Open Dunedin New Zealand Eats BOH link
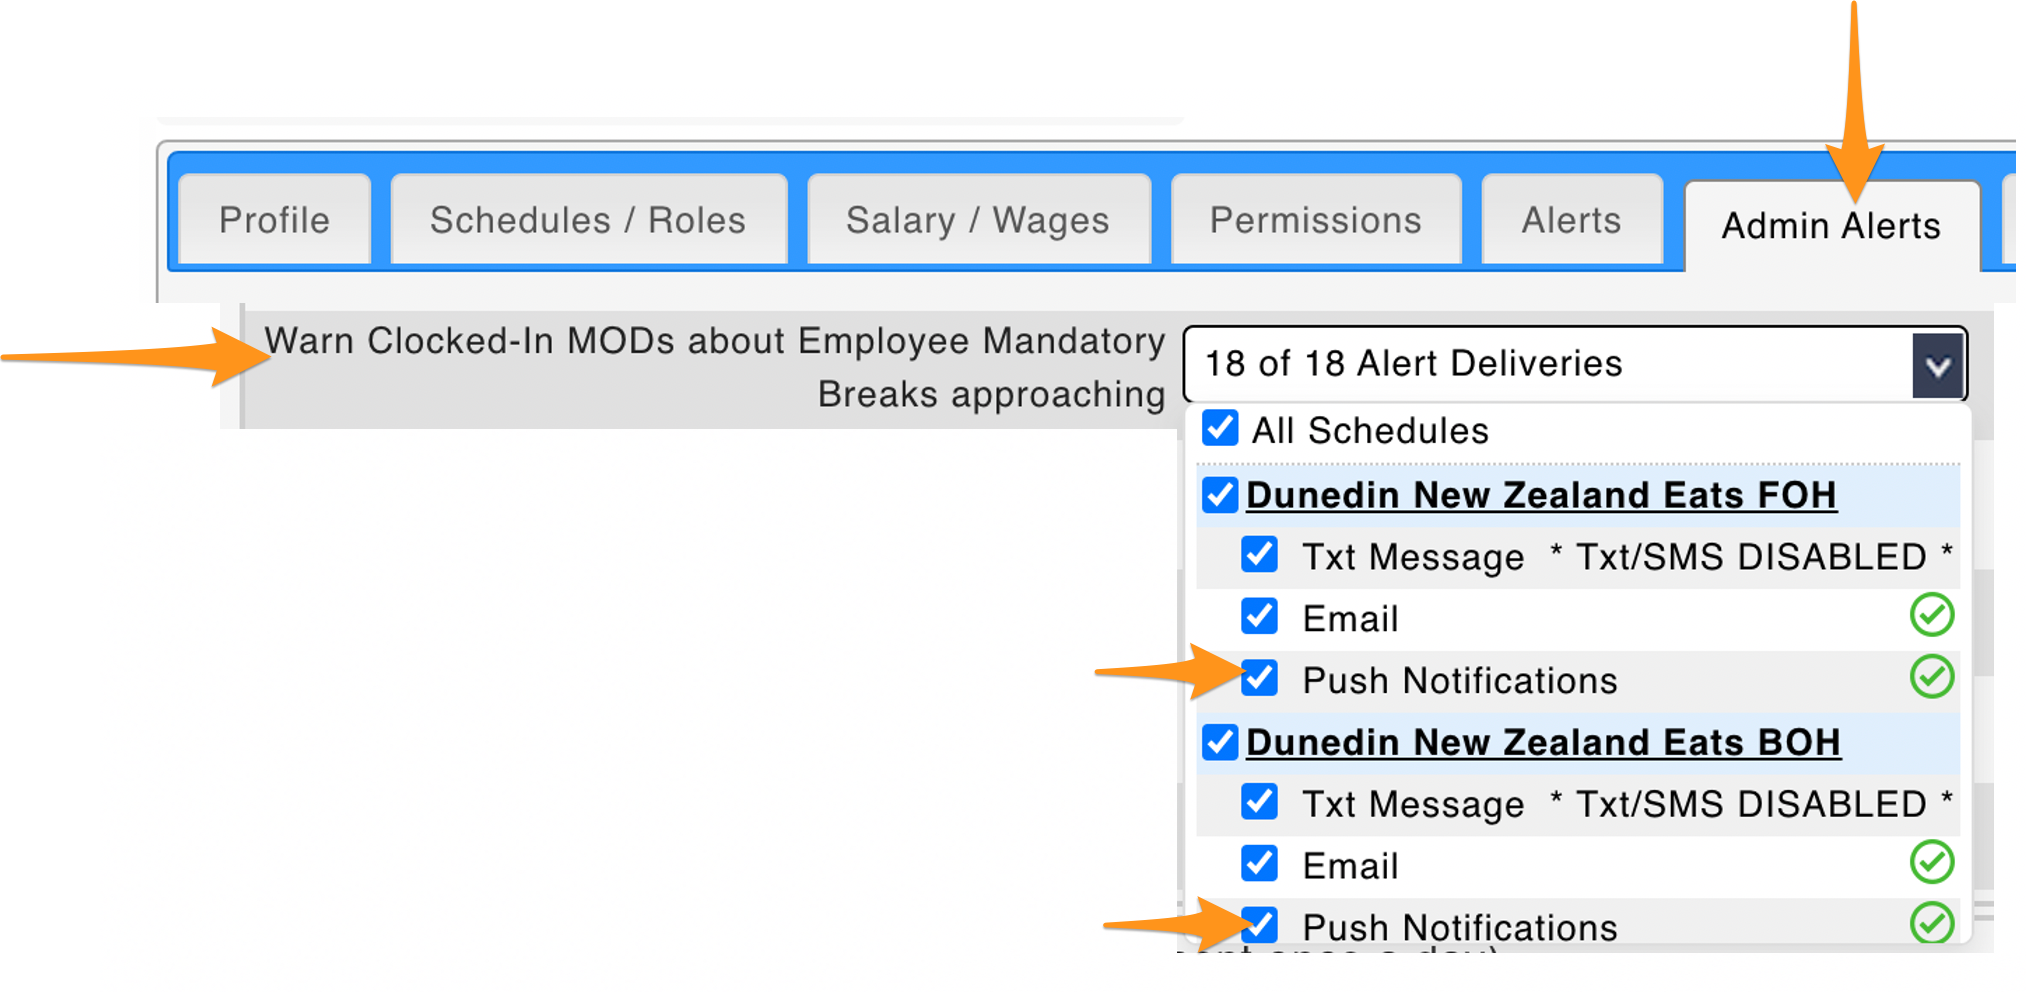Screen dimensions: 2026x992 (1543, 742)
